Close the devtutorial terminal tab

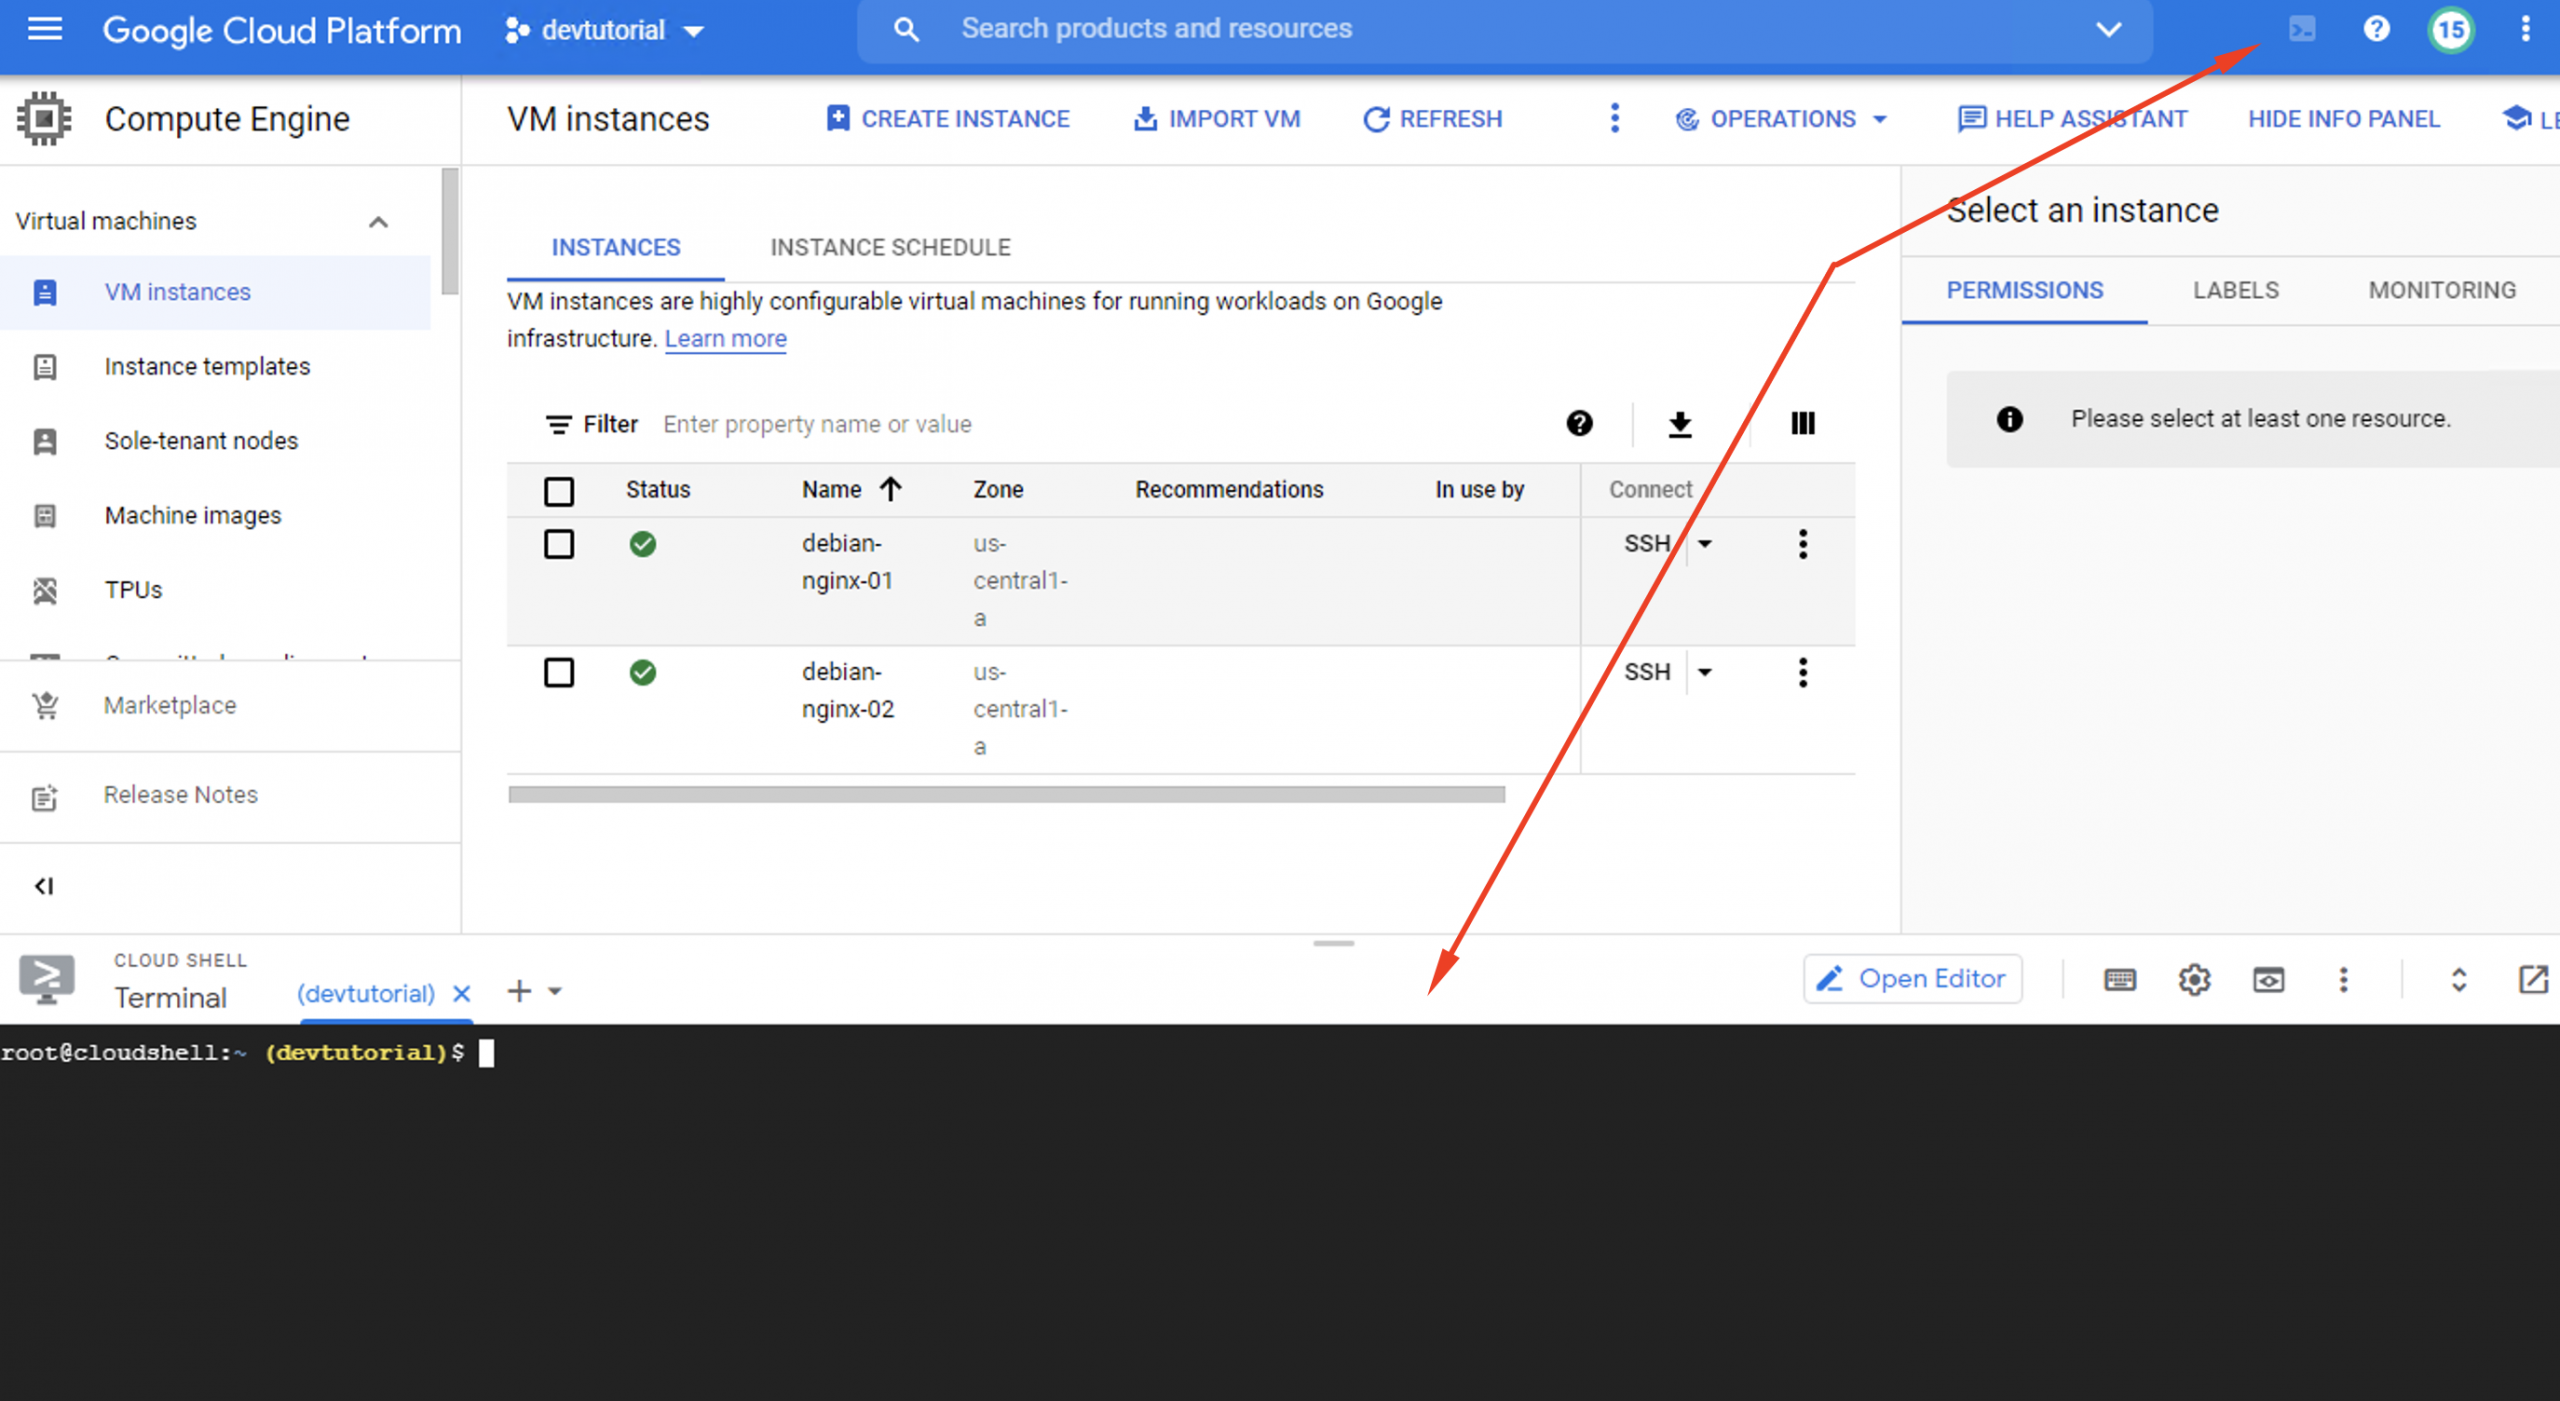tap(461, 993)
